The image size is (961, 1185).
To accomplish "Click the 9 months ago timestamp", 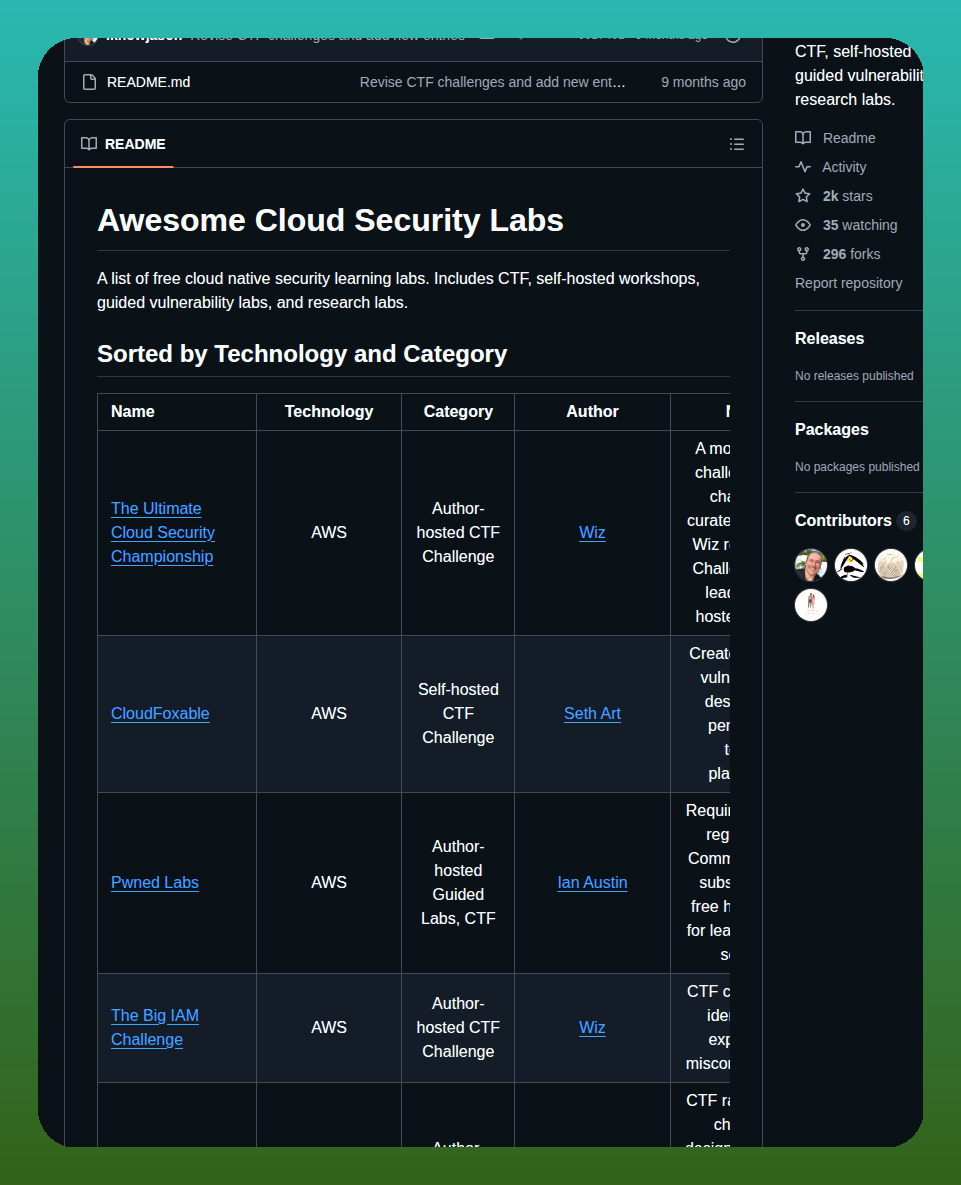I will point(703,82).
